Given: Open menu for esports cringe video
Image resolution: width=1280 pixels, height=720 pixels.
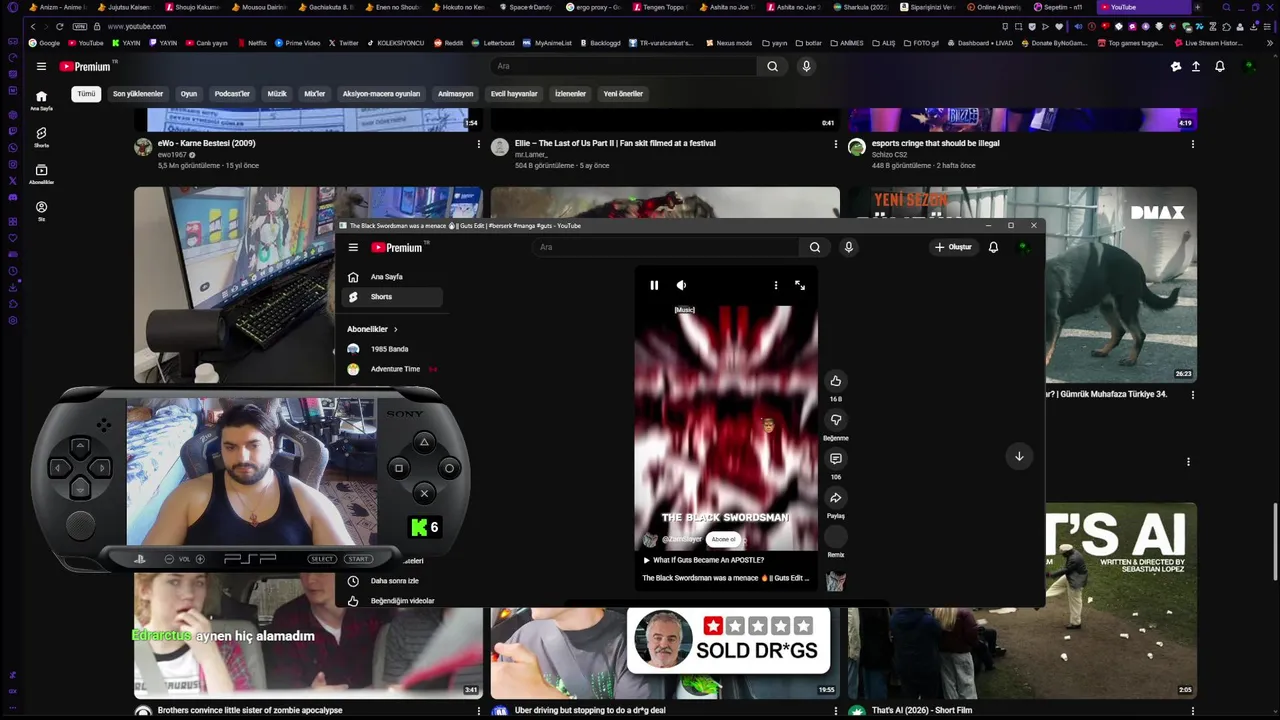Looking at the screenshot, I should (x=1192, y=144).
